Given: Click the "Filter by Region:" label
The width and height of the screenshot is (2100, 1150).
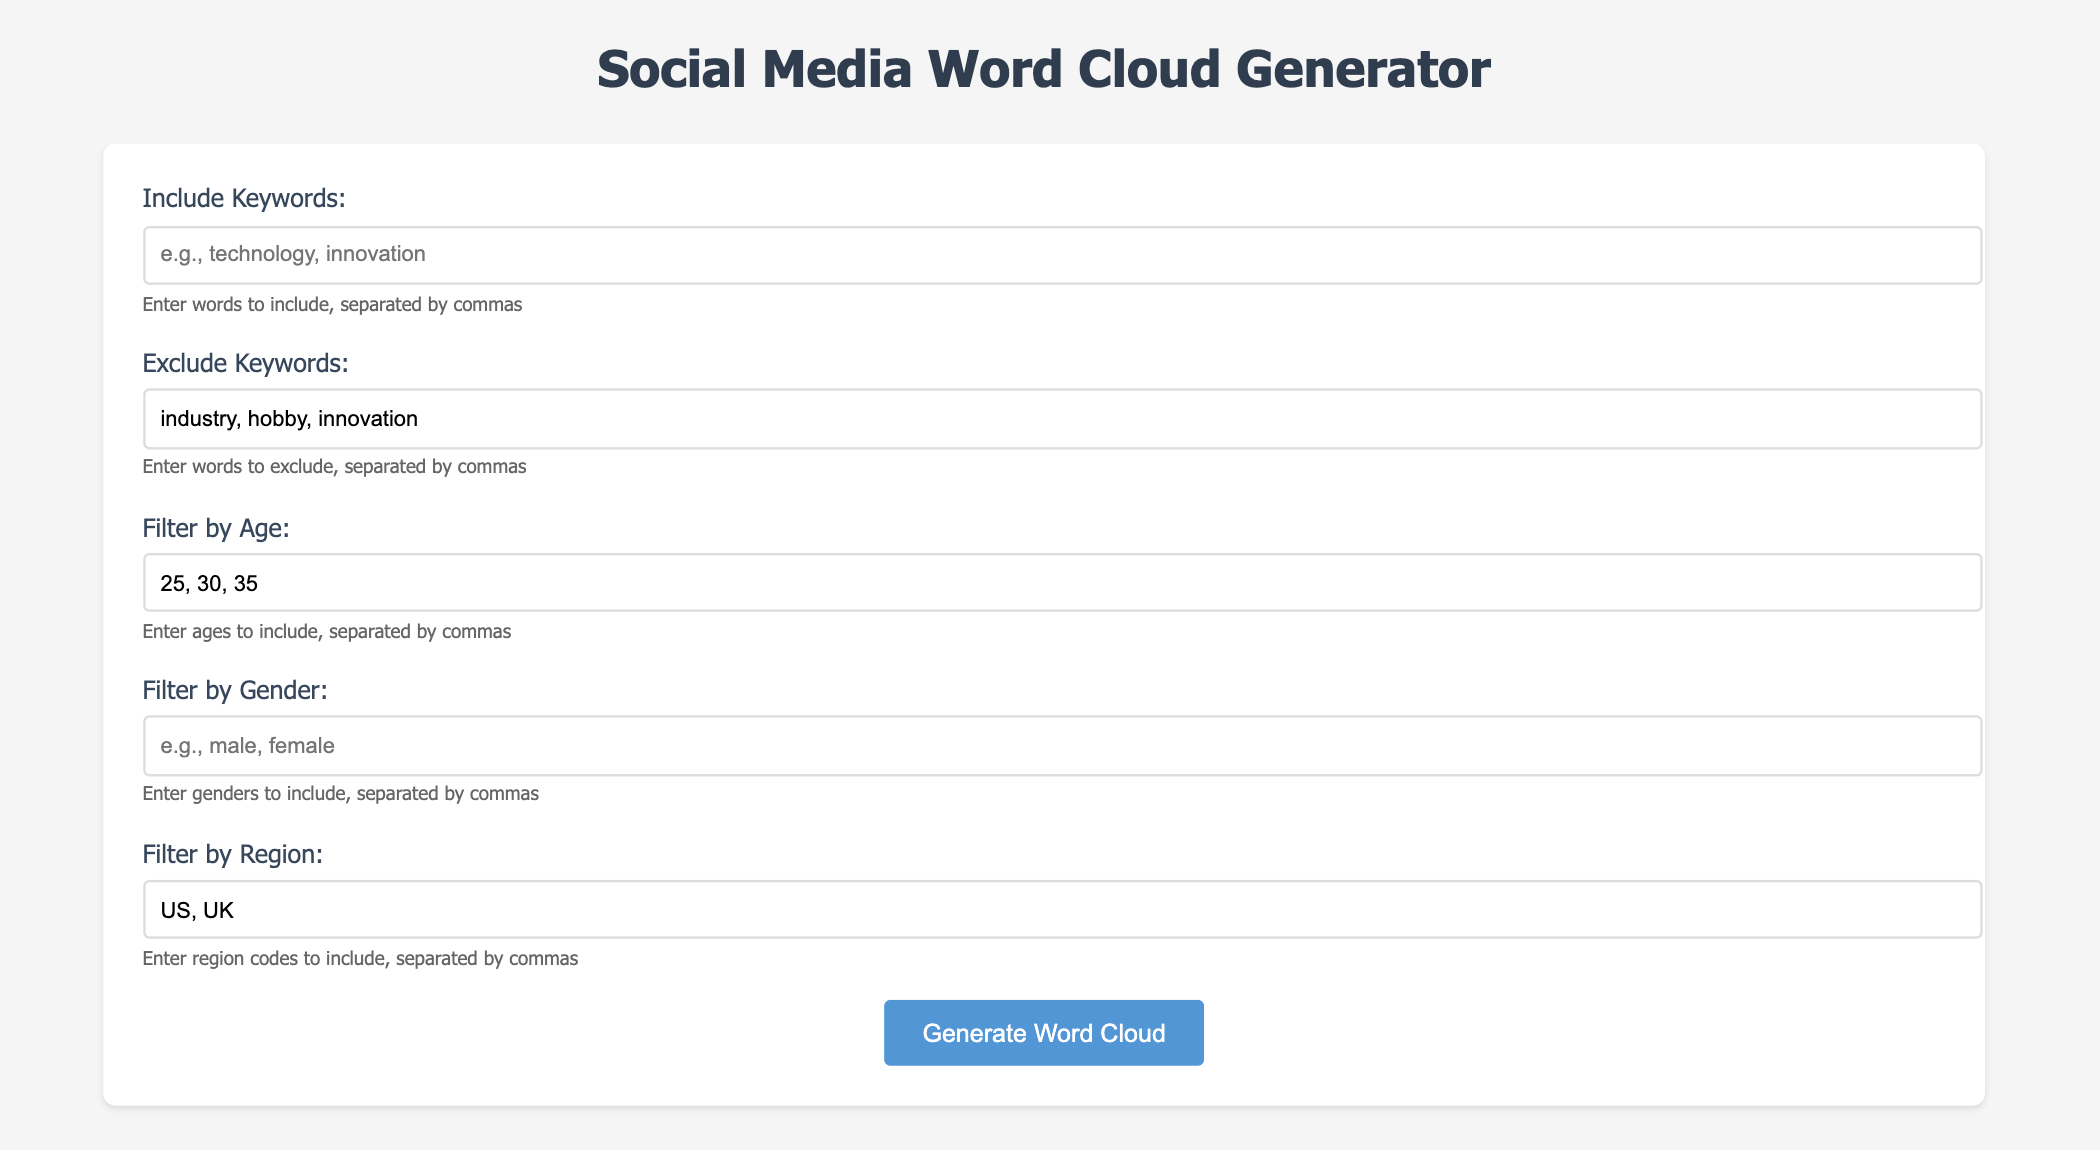Looking at the screenshot, I should coord(233,855).
